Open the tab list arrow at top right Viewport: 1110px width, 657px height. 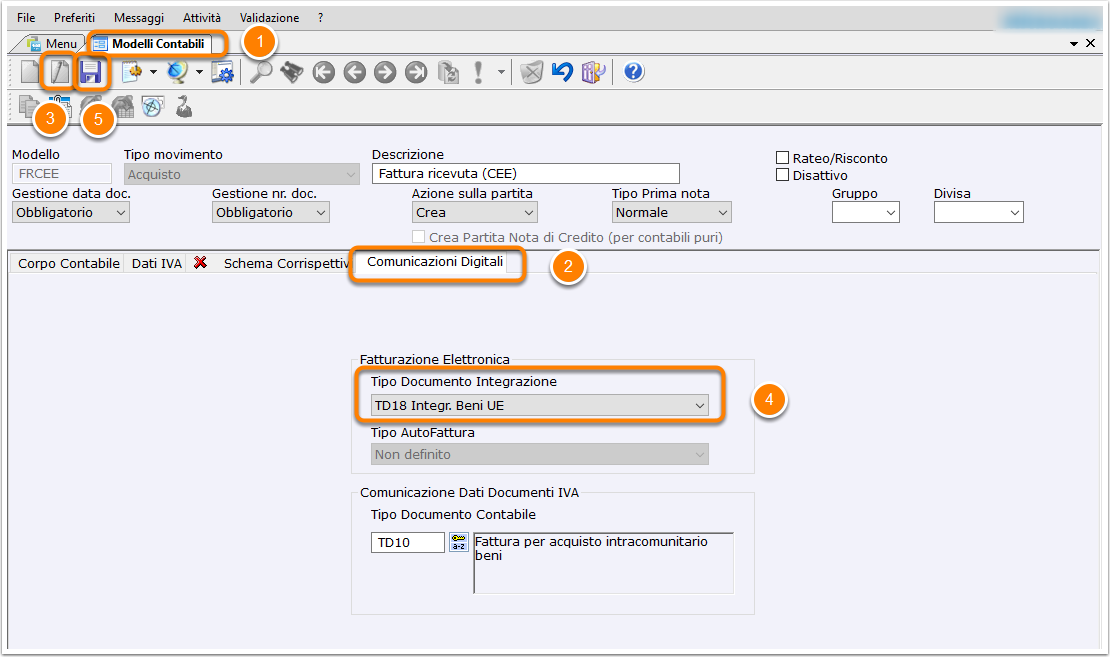click(x=1074, y=44)
